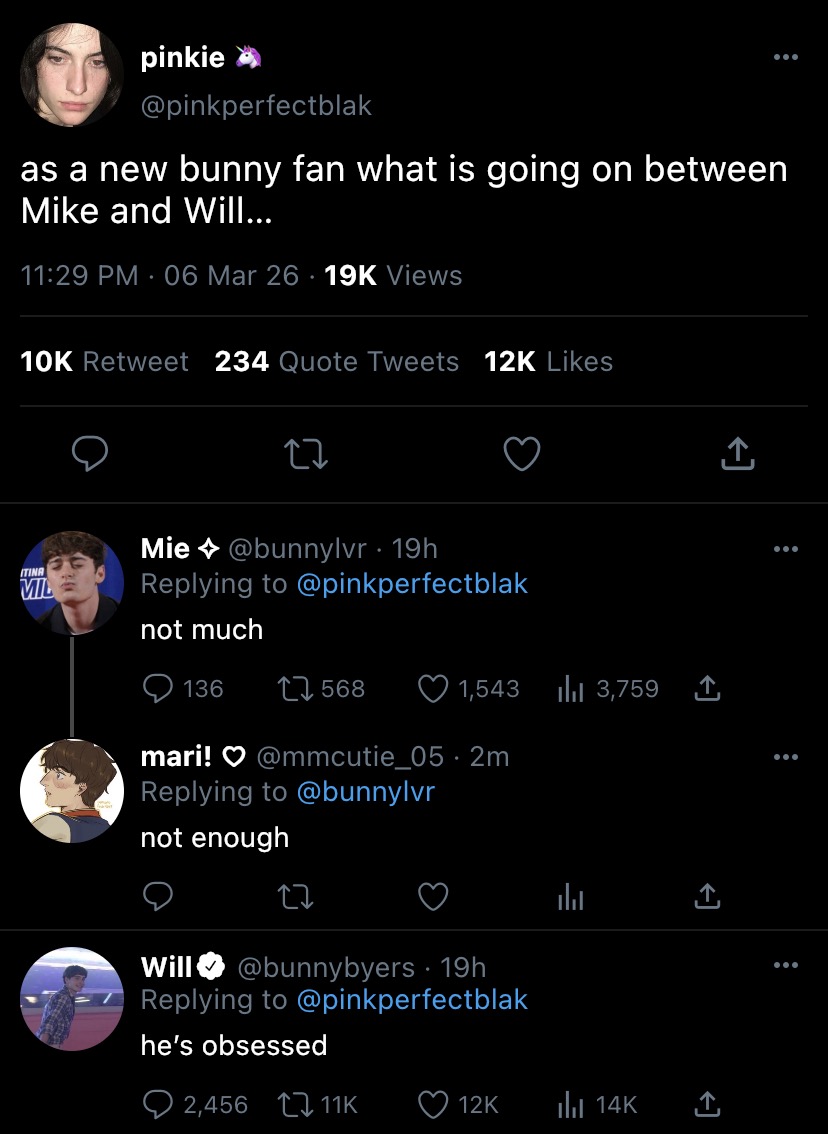Viewport: 828px width, 1134px height.
Task: Open the @bunnylvr mention link
Action: (x=365, y=792)
